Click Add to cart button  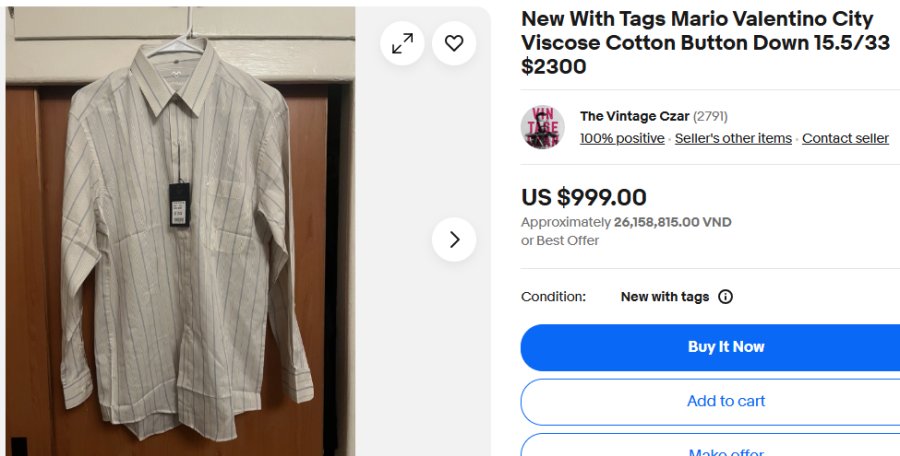tap(725, 401)
